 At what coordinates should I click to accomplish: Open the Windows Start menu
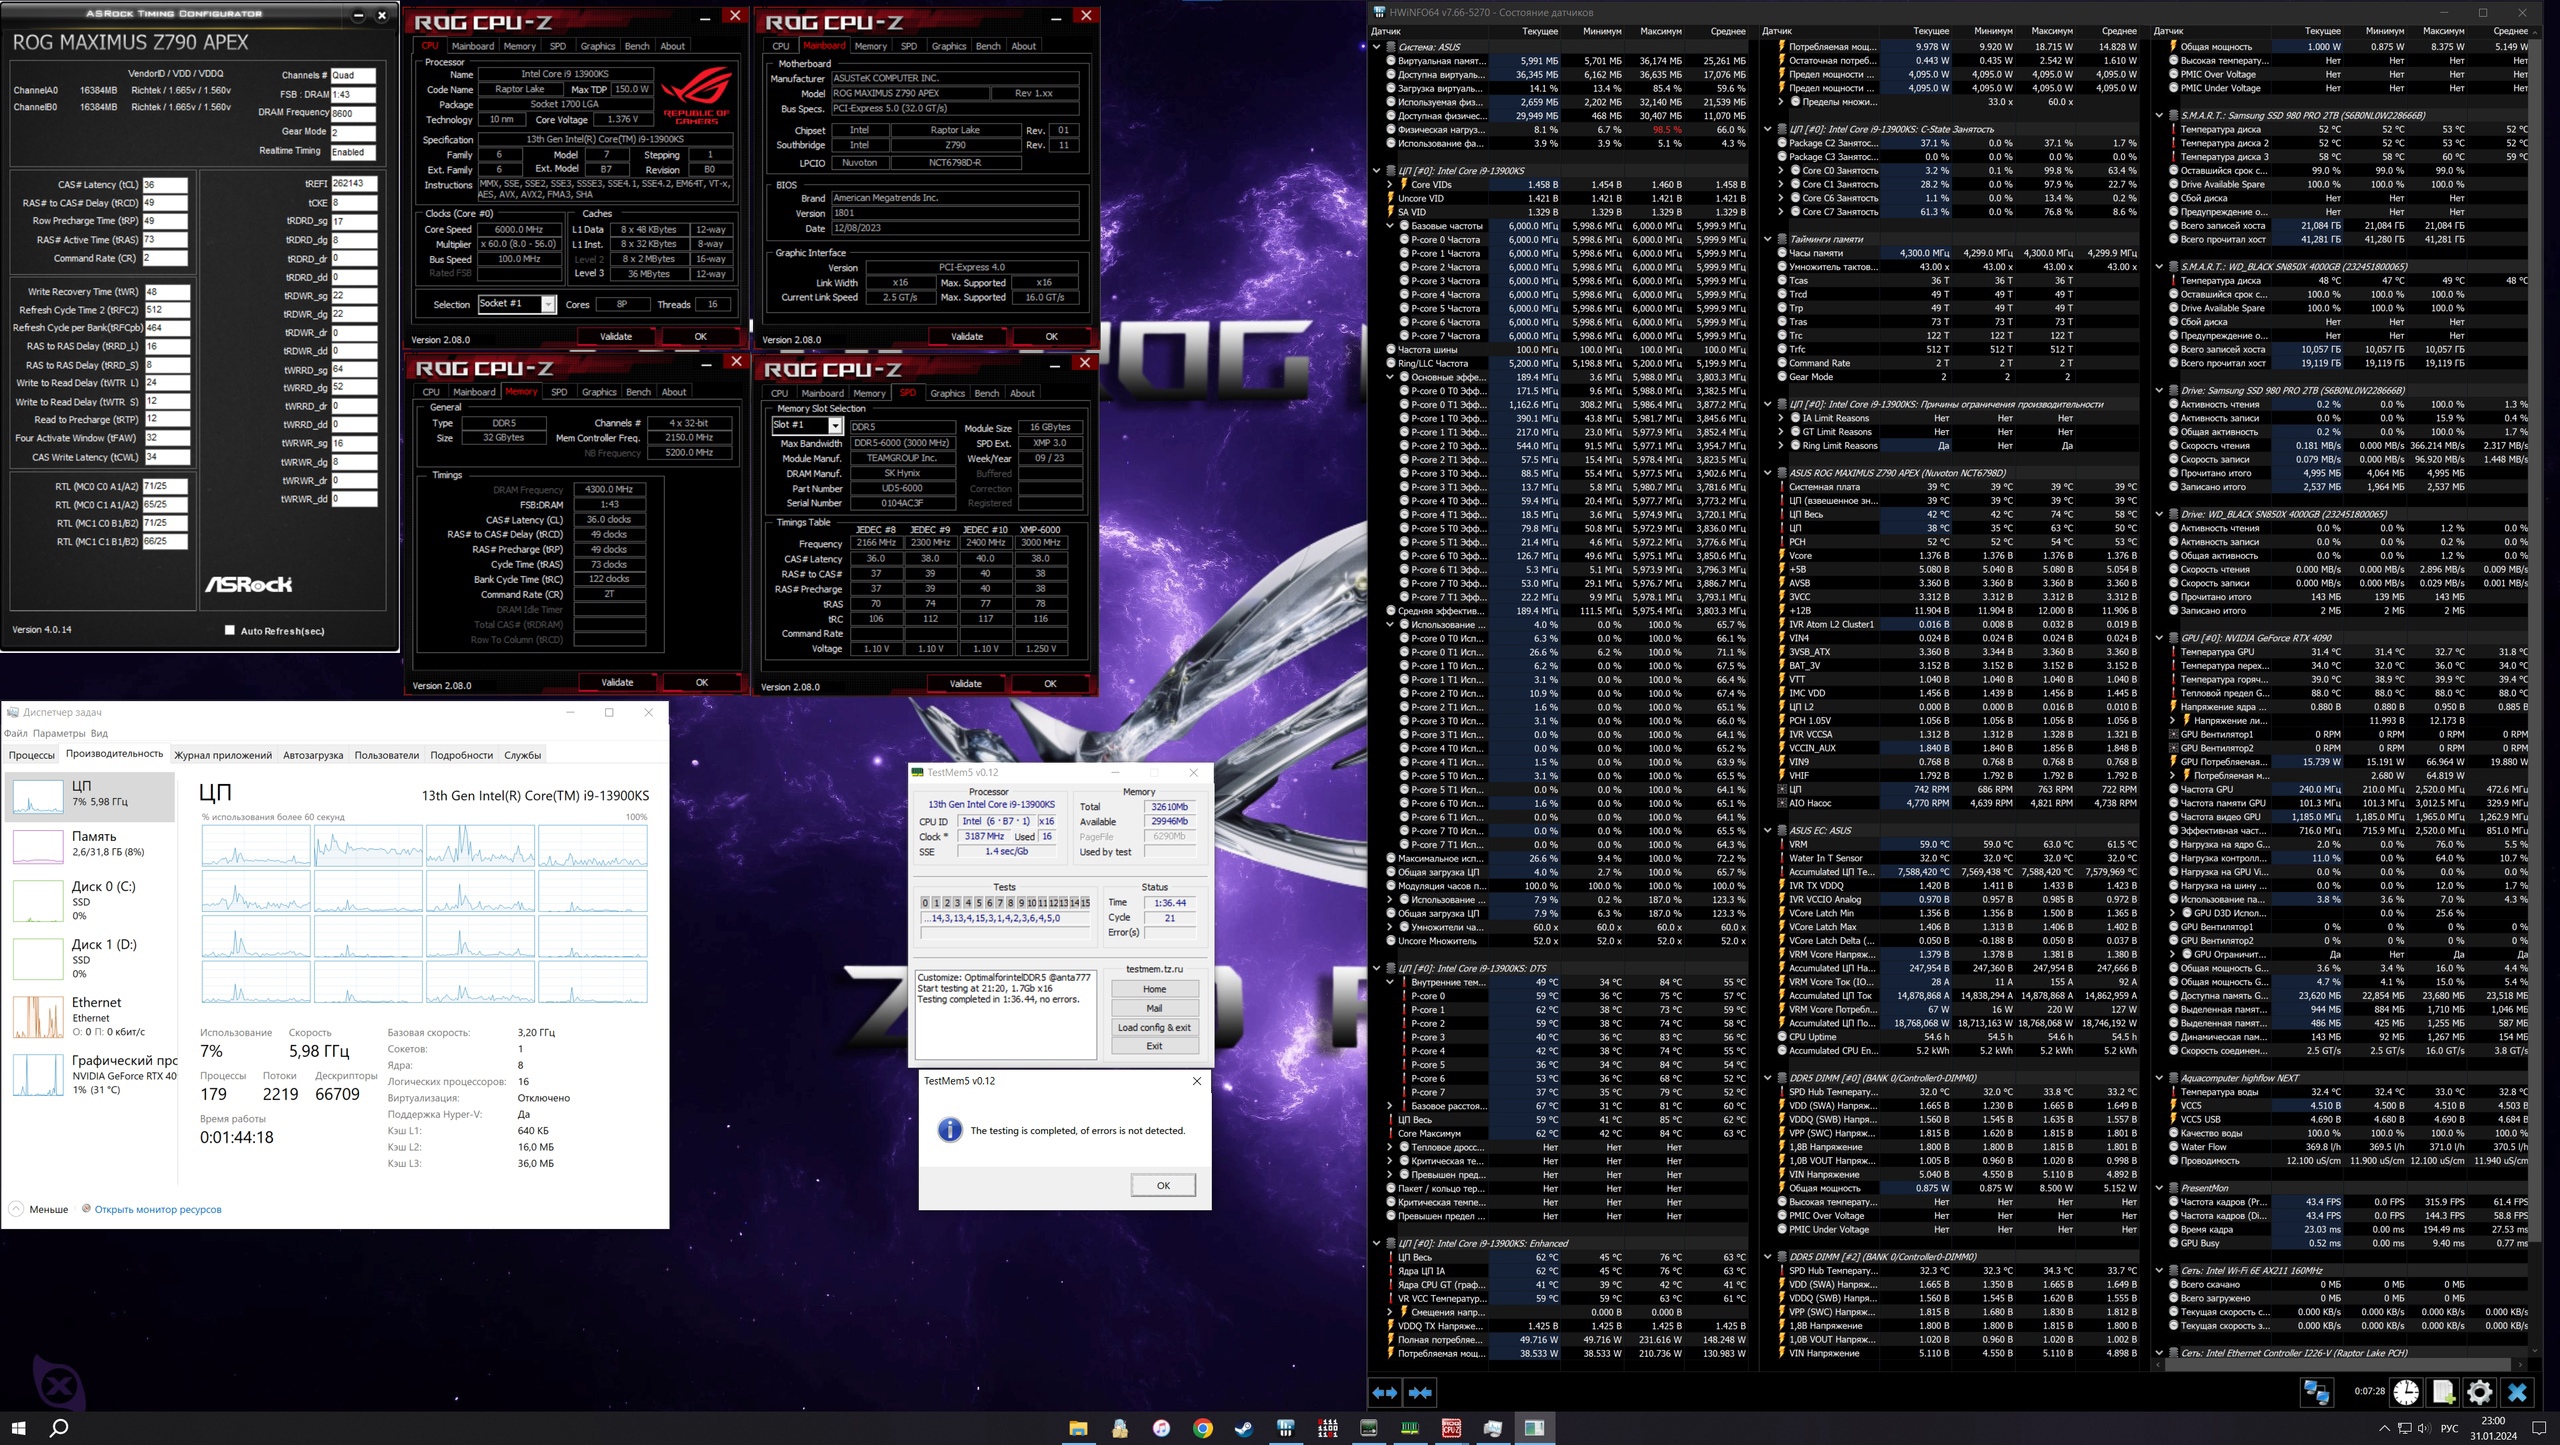click(18, 1428)
